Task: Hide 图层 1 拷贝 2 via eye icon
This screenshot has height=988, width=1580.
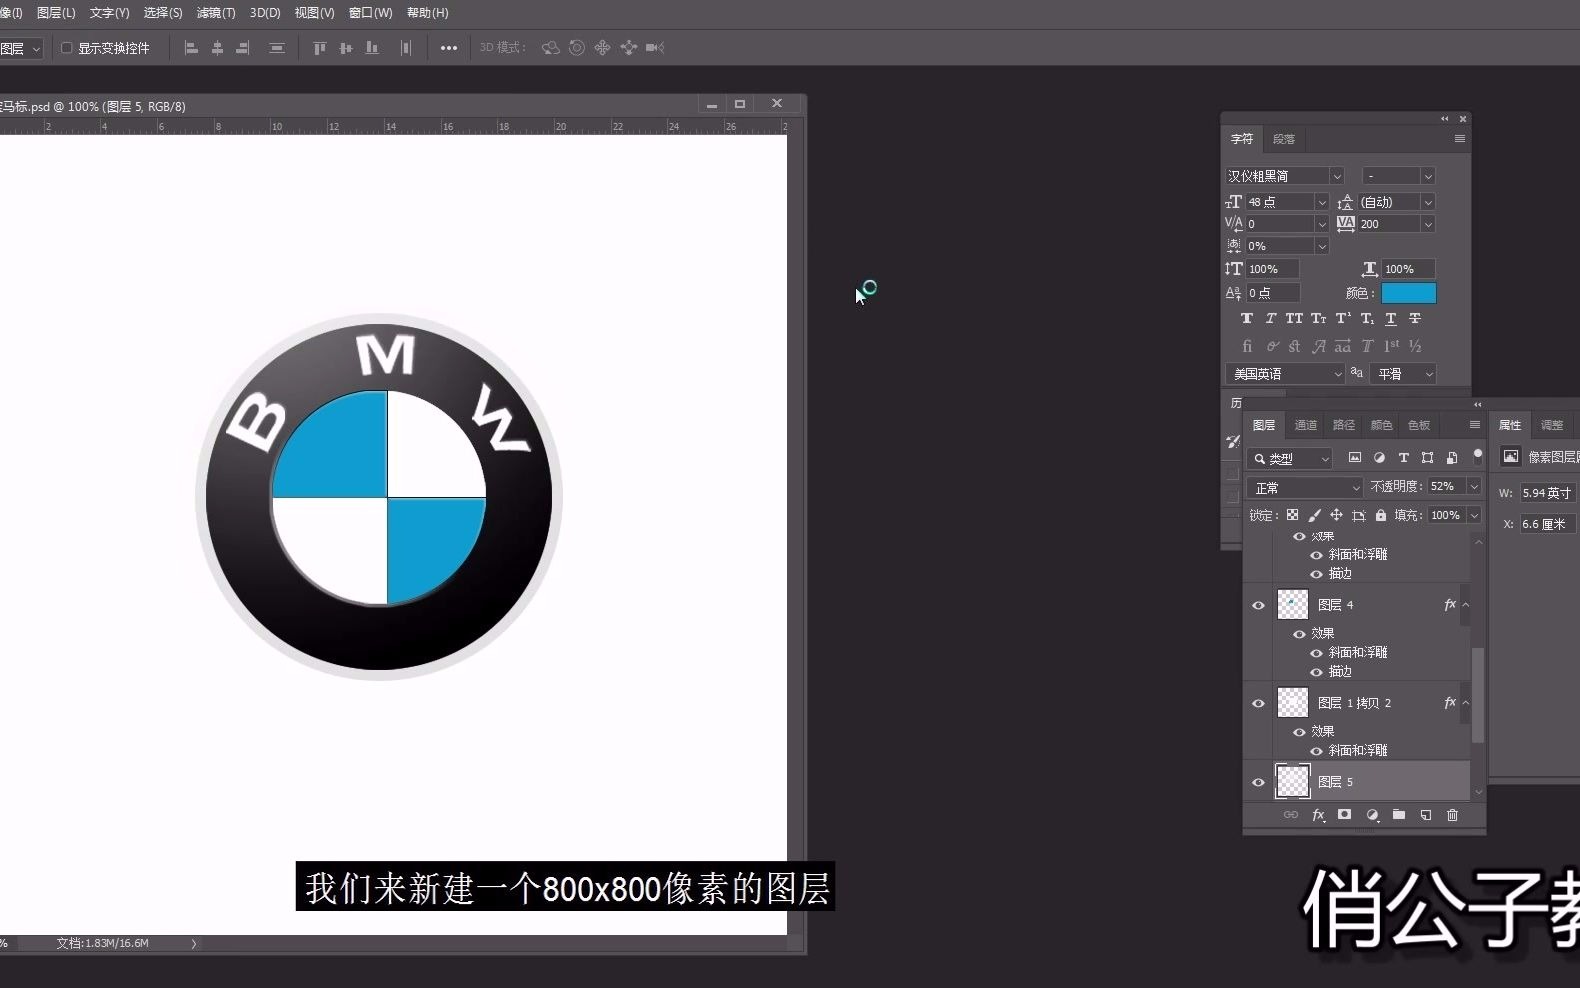Action: click(x=1259, y=703)
